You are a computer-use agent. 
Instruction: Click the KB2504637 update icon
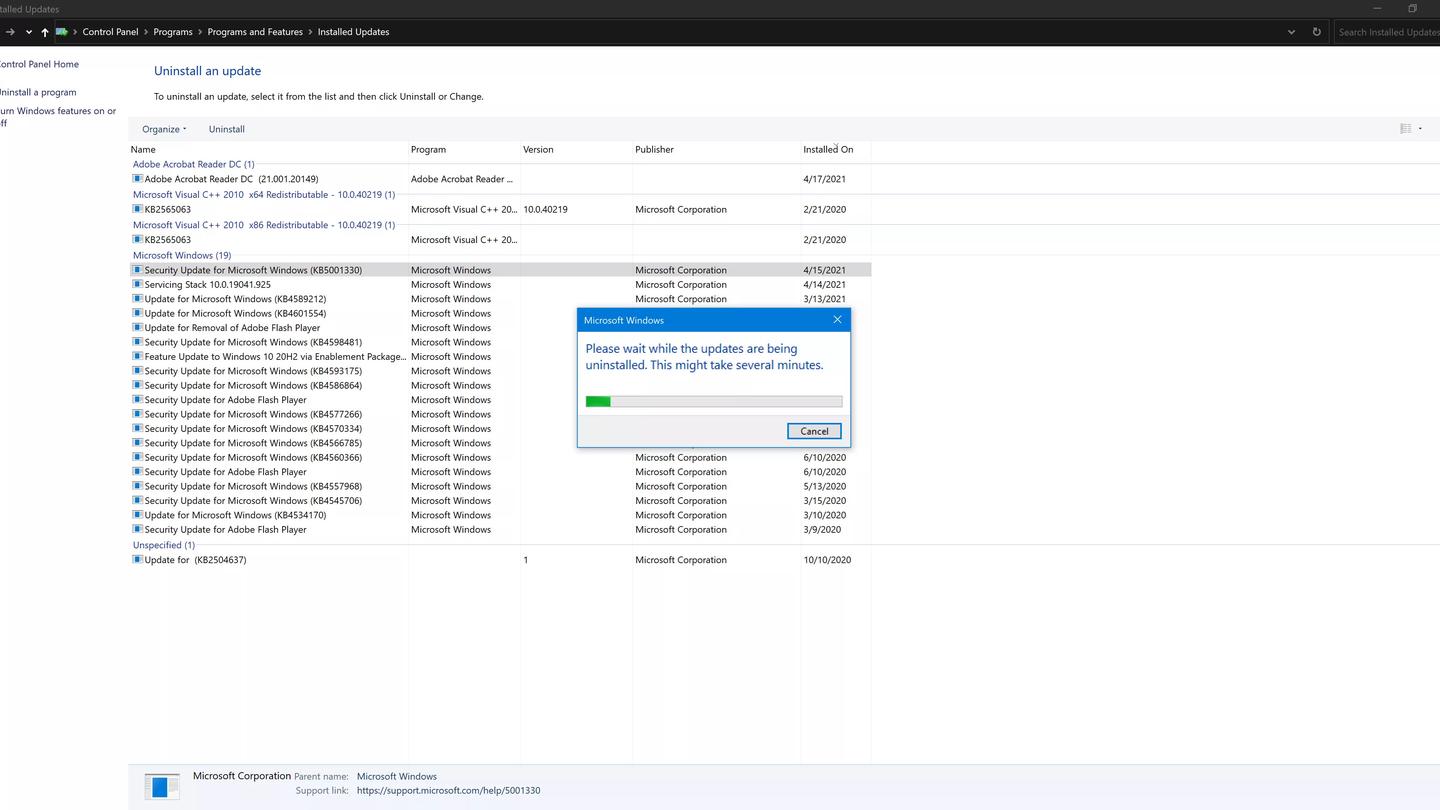pyautogui.click(x=137, y=559)
